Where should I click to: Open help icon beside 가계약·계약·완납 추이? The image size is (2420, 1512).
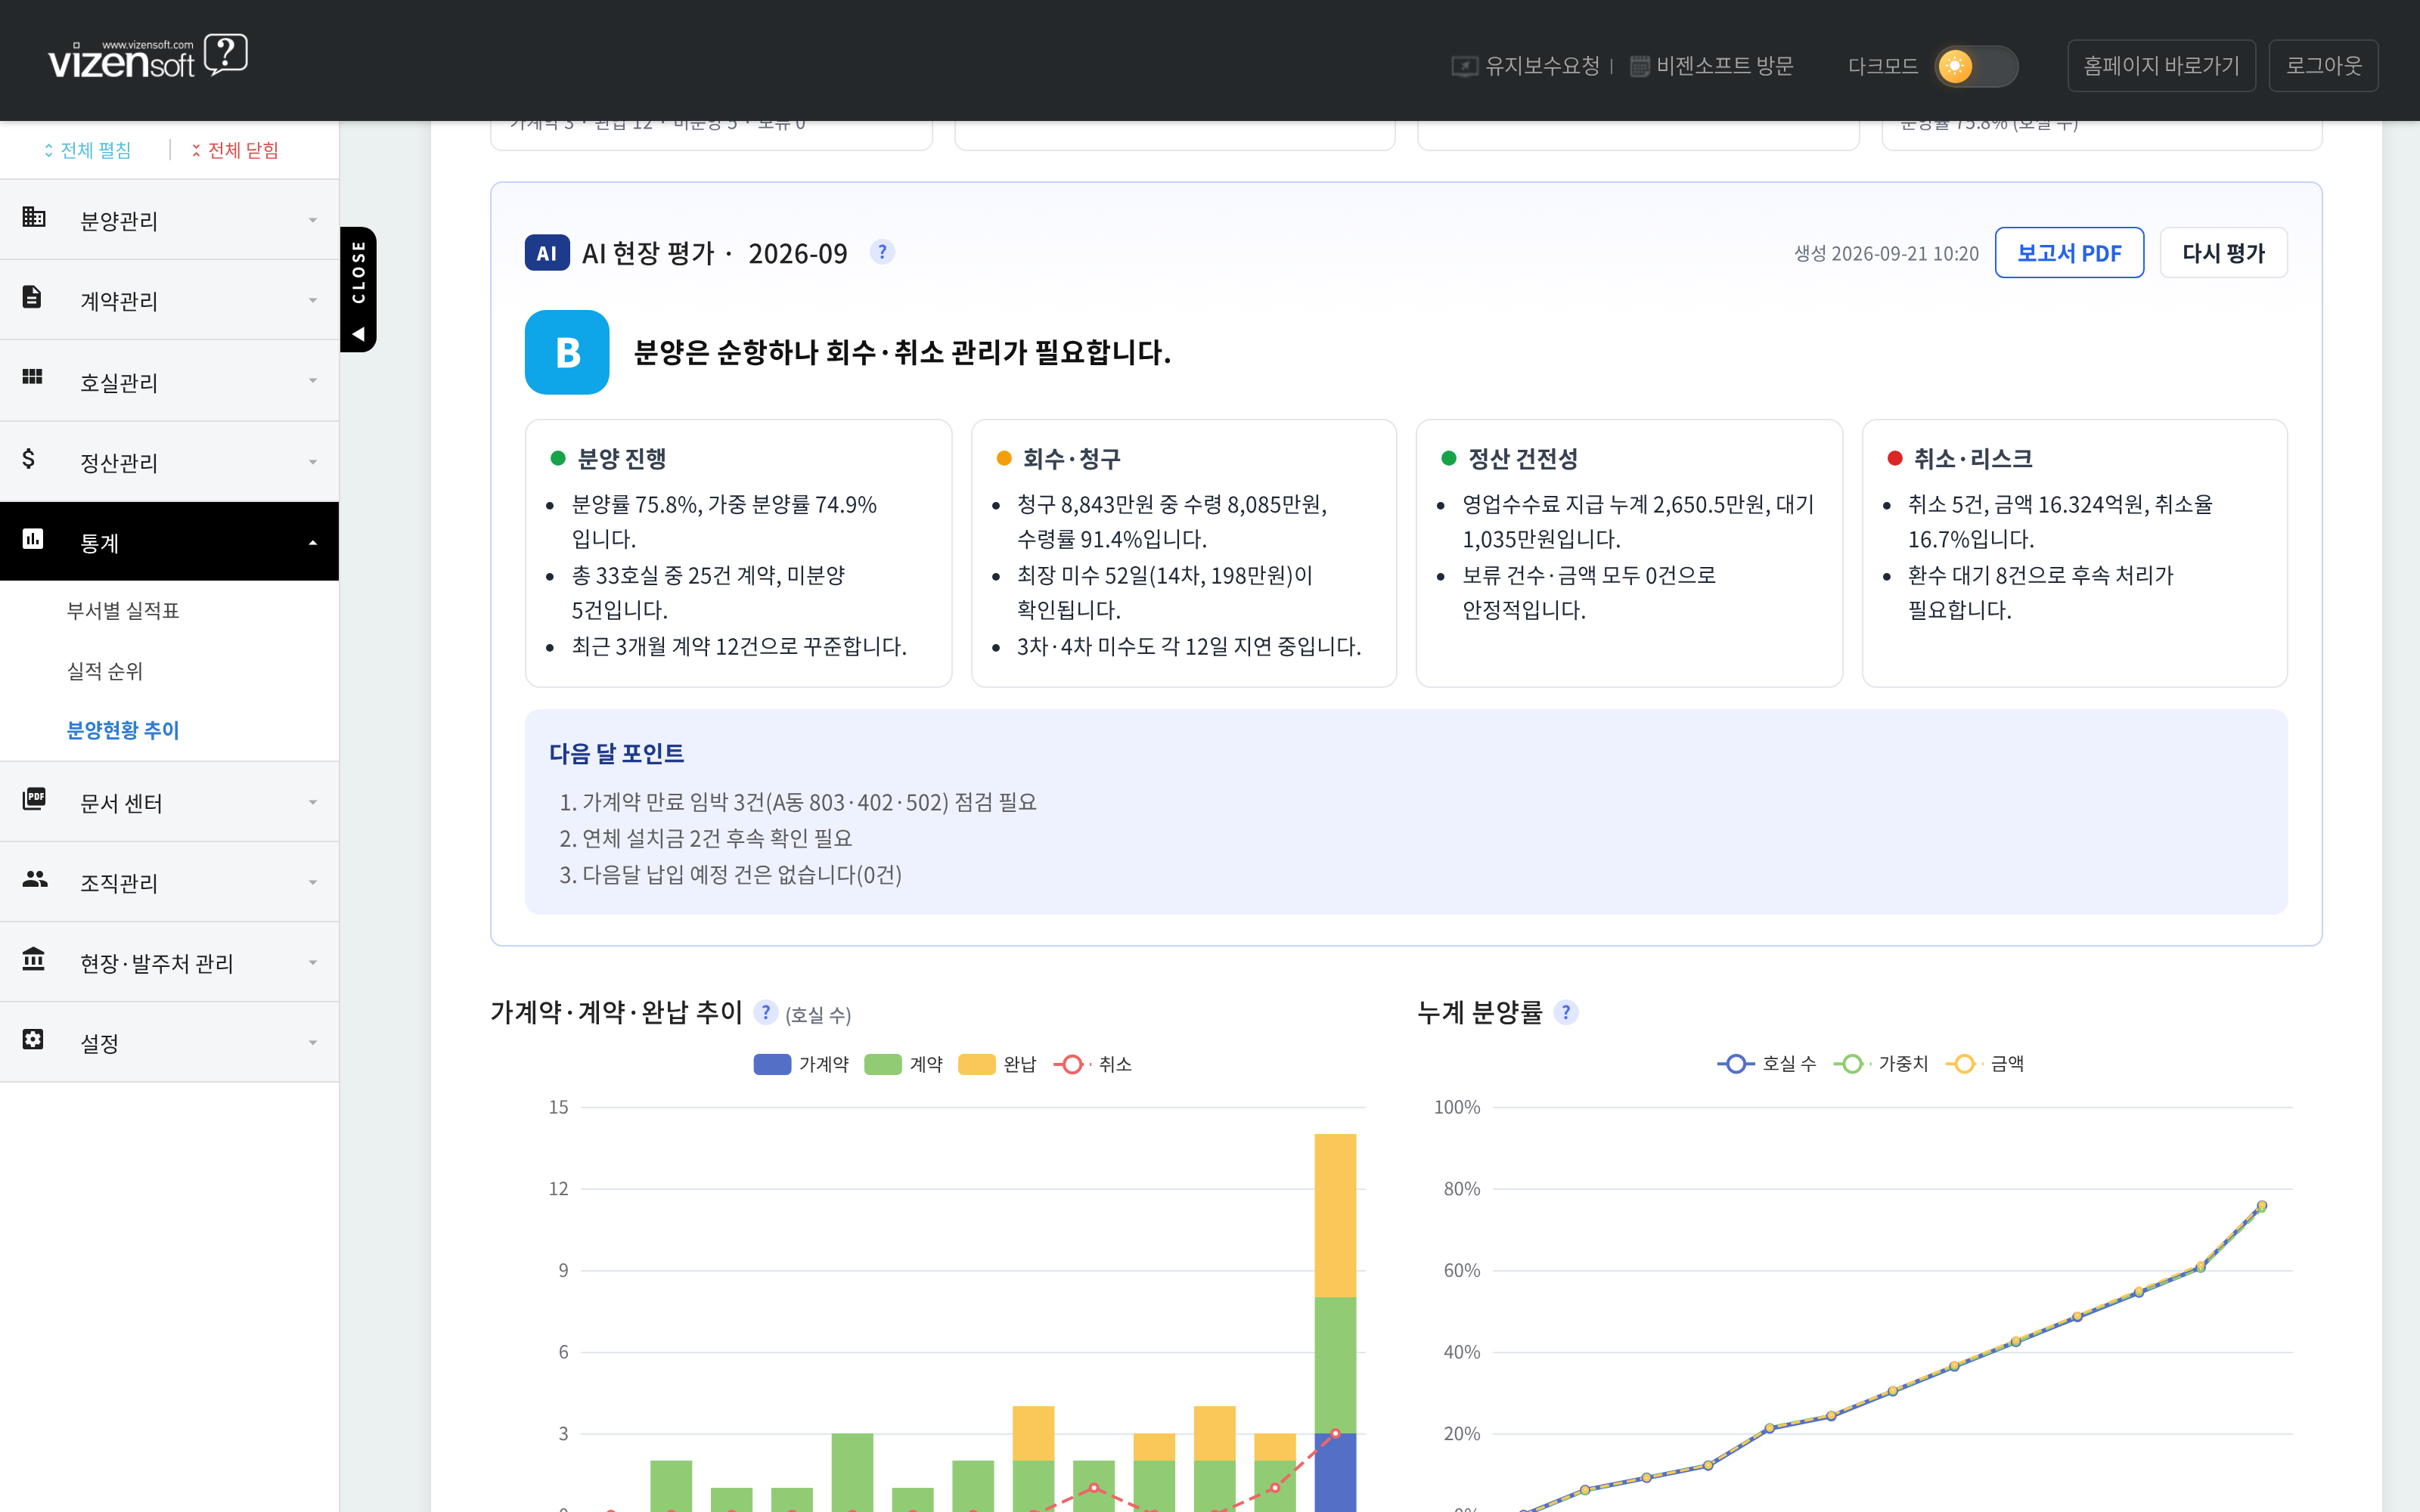click(766, 1012)
